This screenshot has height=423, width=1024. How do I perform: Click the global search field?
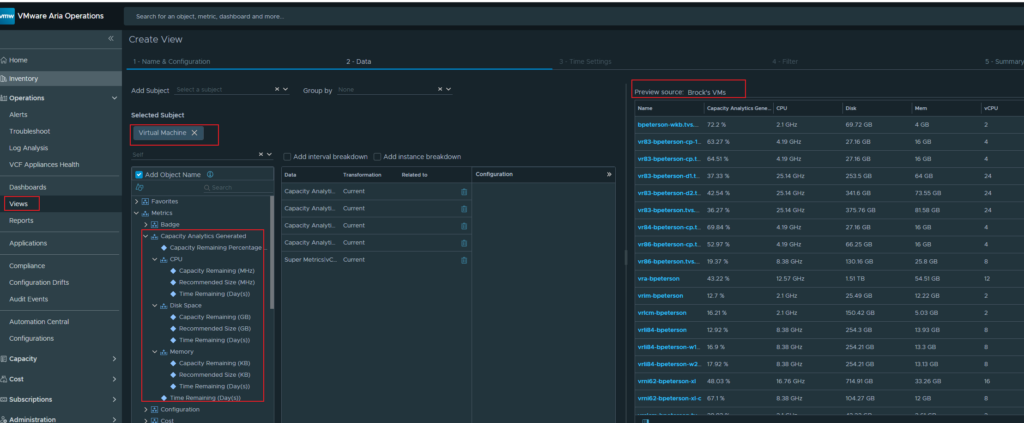point(573,16)
